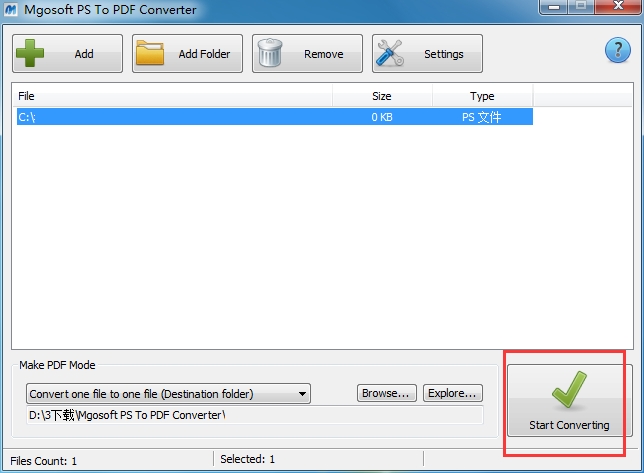The width and height of the screenshot is (644, 473).
Task: Click the Add Folder button
Action: 187,54
